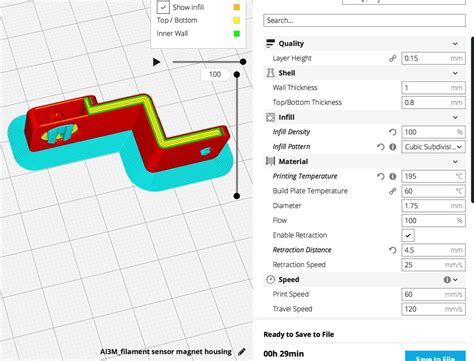Click the Quality category icon

(x=270, y=43)
